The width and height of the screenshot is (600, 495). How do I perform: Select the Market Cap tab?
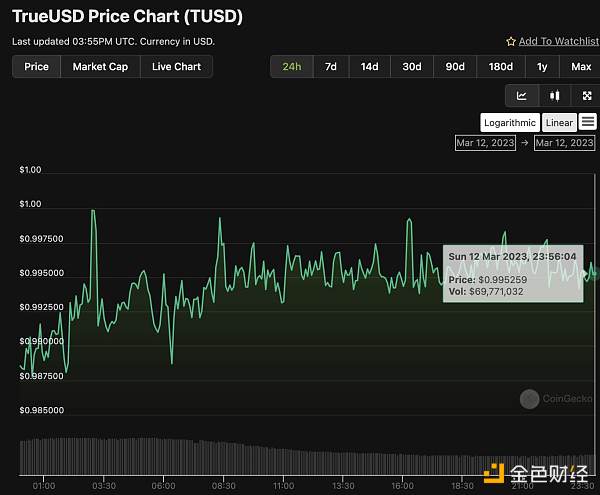point(100,67)
